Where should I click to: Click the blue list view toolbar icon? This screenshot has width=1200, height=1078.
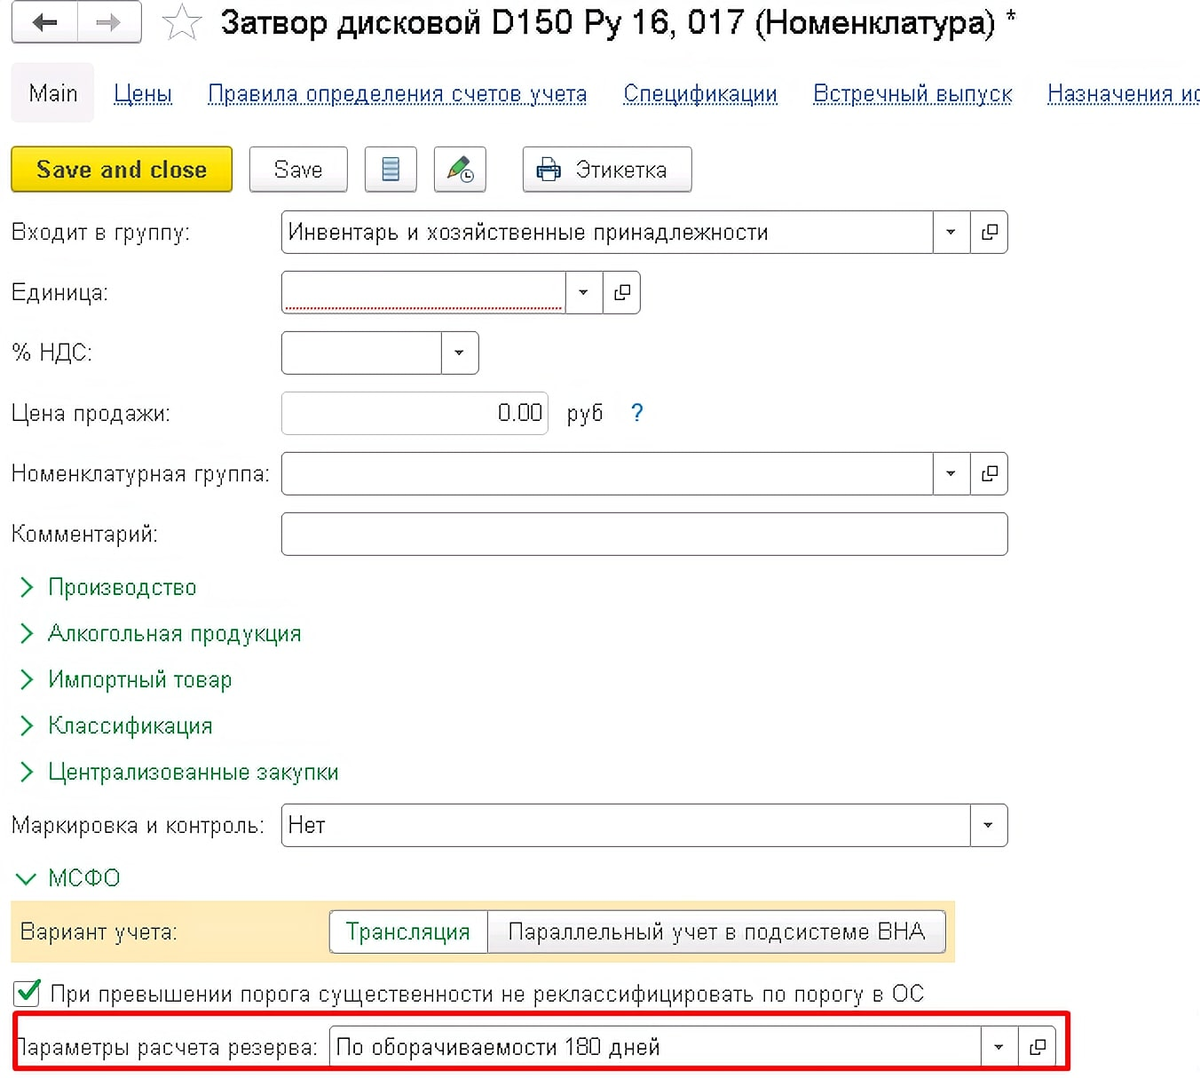click(x=390, y=169)
